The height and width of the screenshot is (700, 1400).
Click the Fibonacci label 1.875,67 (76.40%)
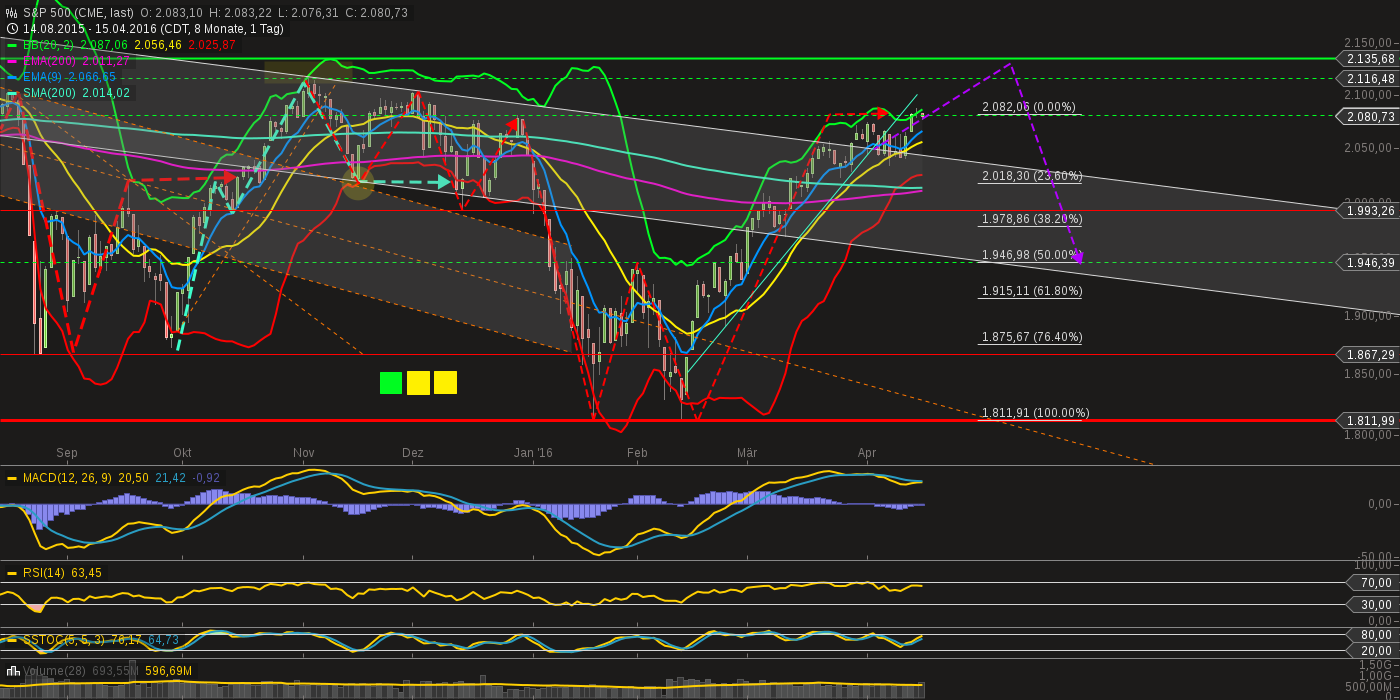coord(1032,337)
